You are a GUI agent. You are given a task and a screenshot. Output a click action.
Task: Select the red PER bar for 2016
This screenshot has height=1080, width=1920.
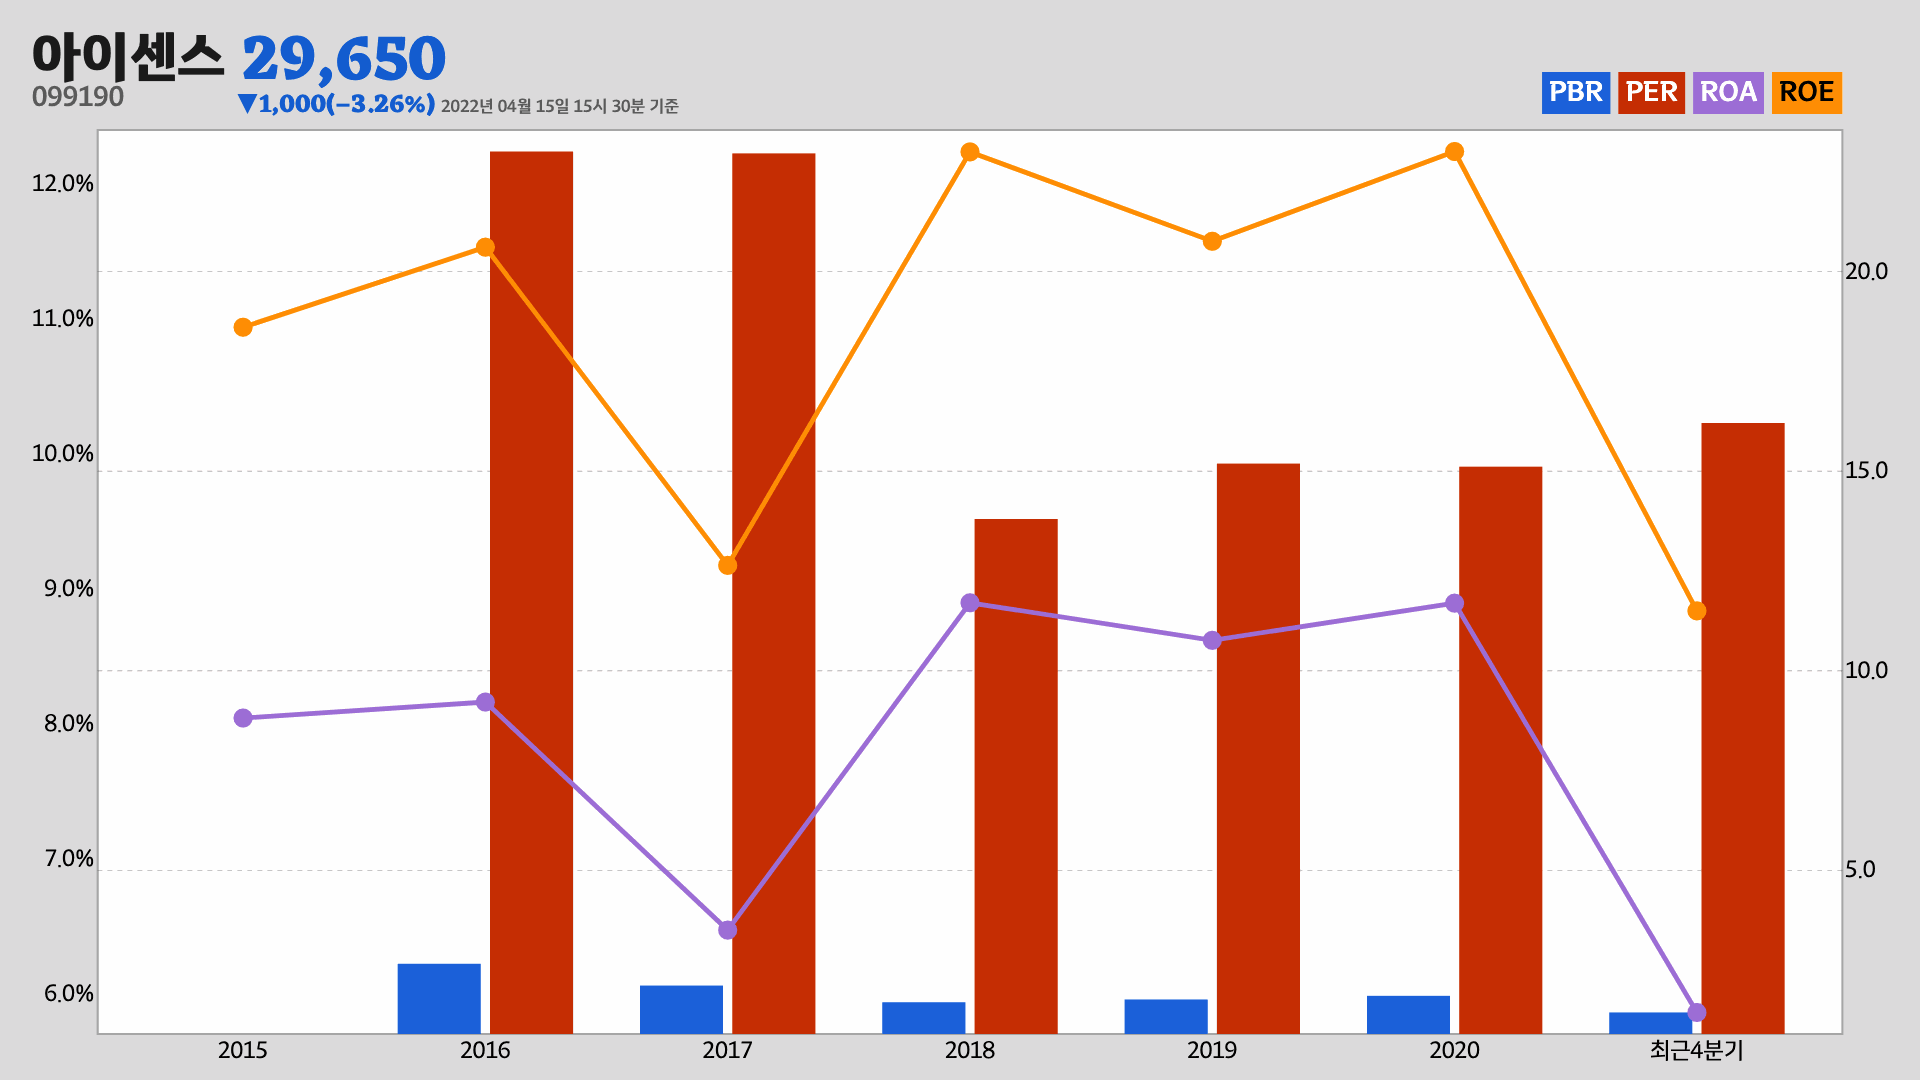tap(531, 592)
